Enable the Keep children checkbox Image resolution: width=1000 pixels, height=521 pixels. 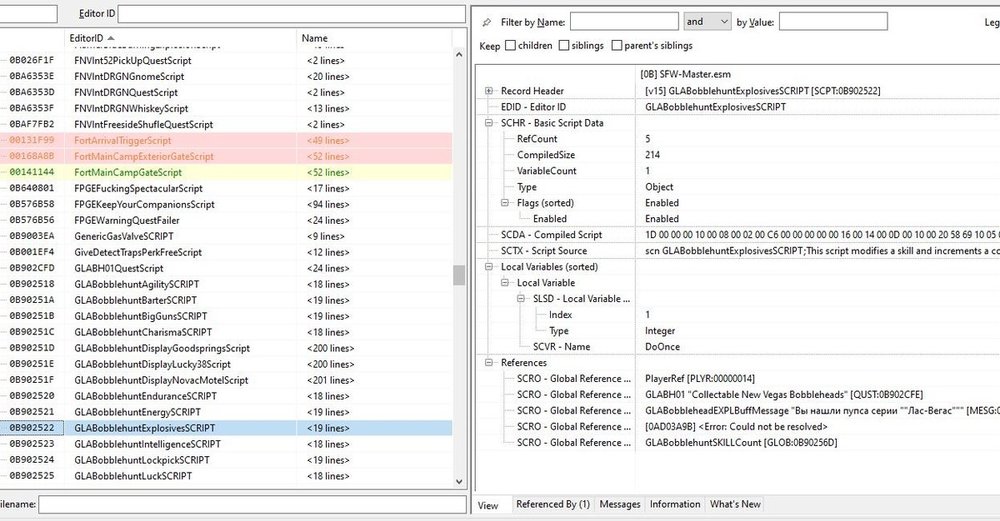coord(510,45)
